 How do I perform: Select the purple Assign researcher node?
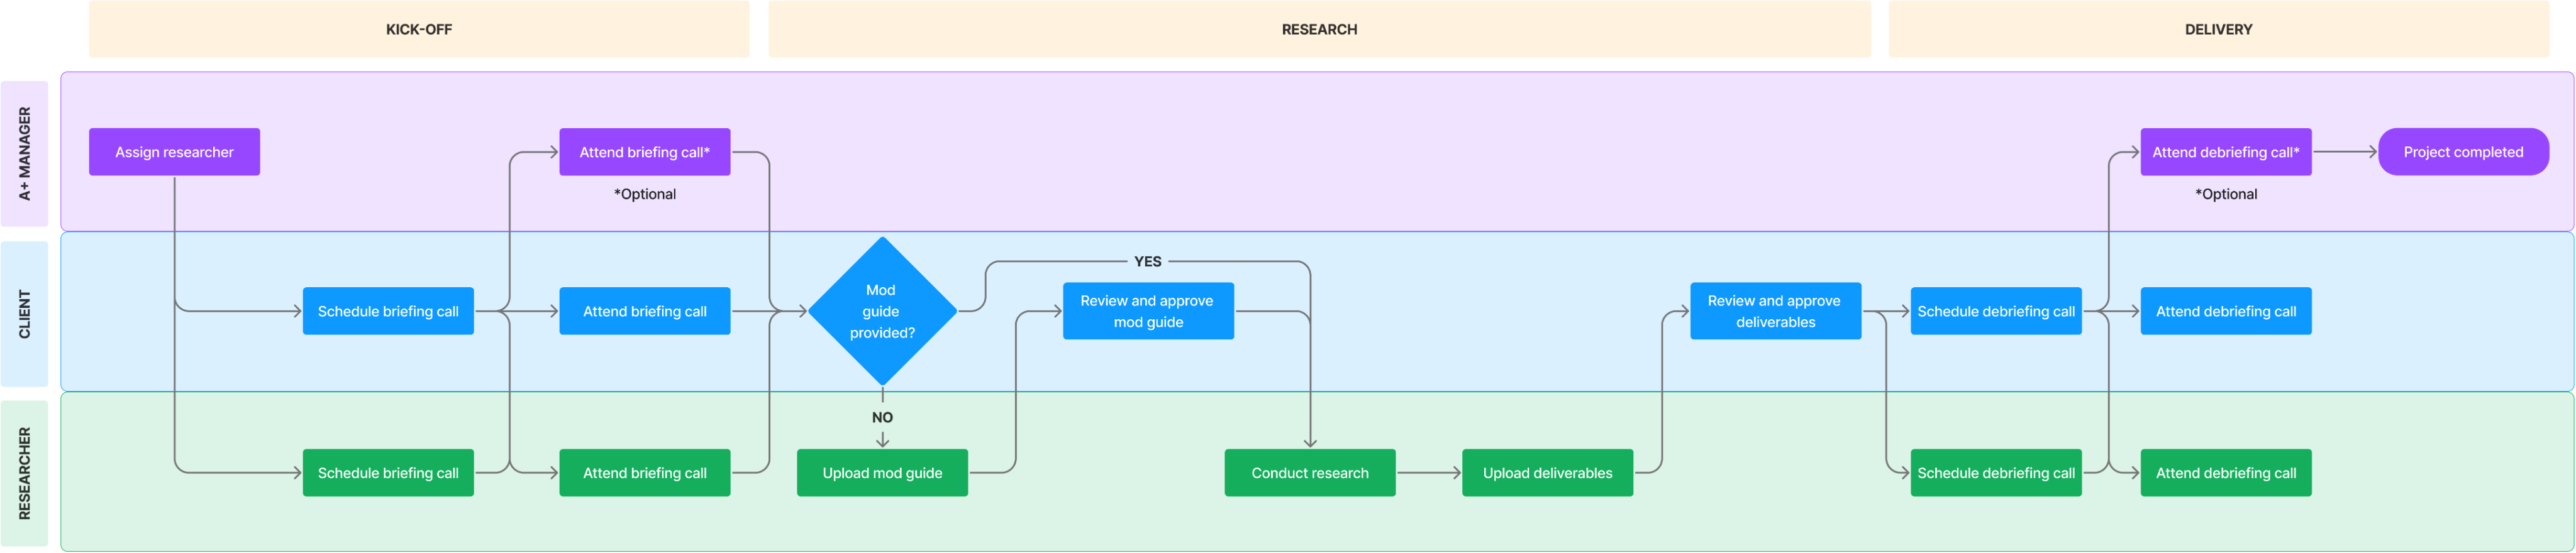click(x=174, y=152)
